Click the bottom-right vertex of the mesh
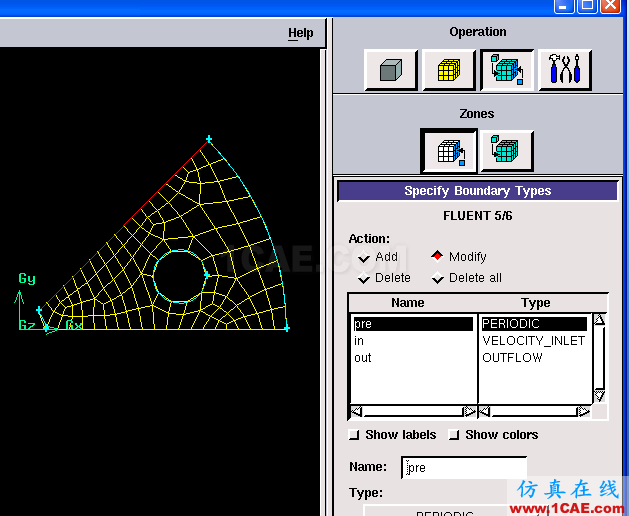The width and height of the screenshot is (629, 516). click(287, 329)
